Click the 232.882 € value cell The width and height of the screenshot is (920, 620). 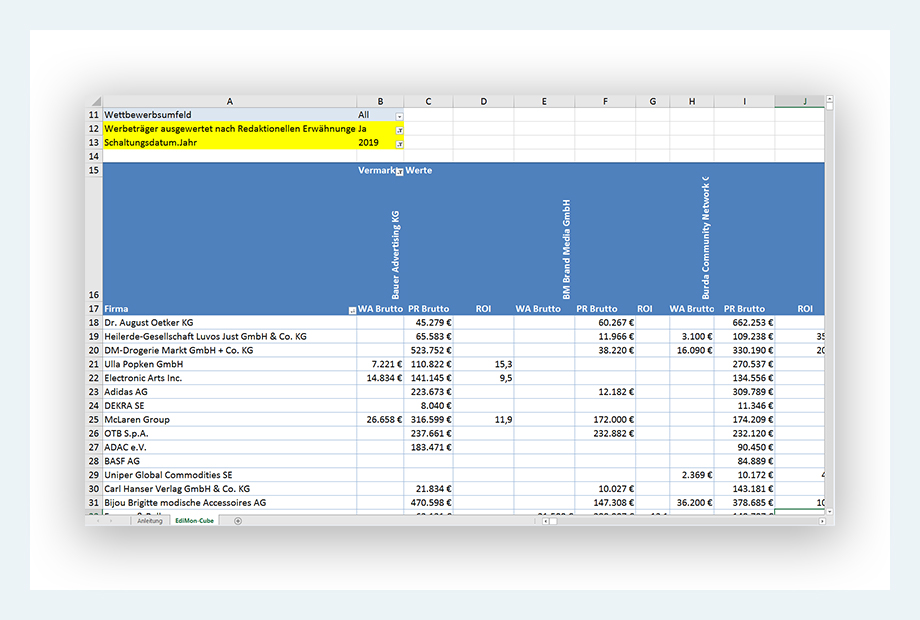tap(605, 433)
